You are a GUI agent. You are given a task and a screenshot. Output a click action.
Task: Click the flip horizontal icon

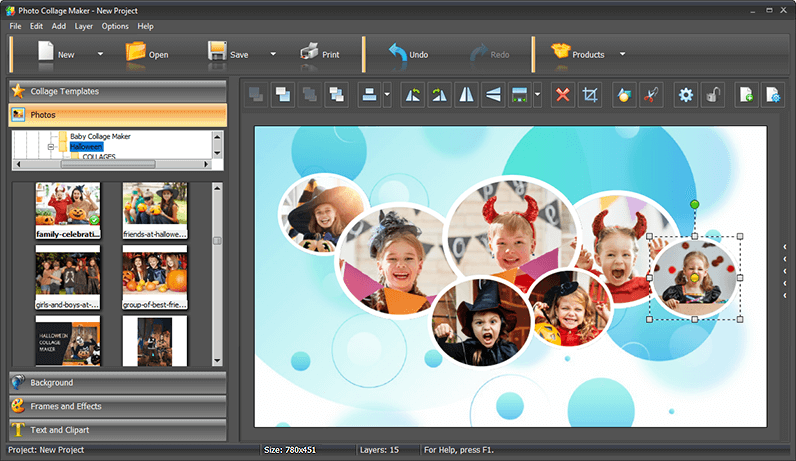pos(466,95)
